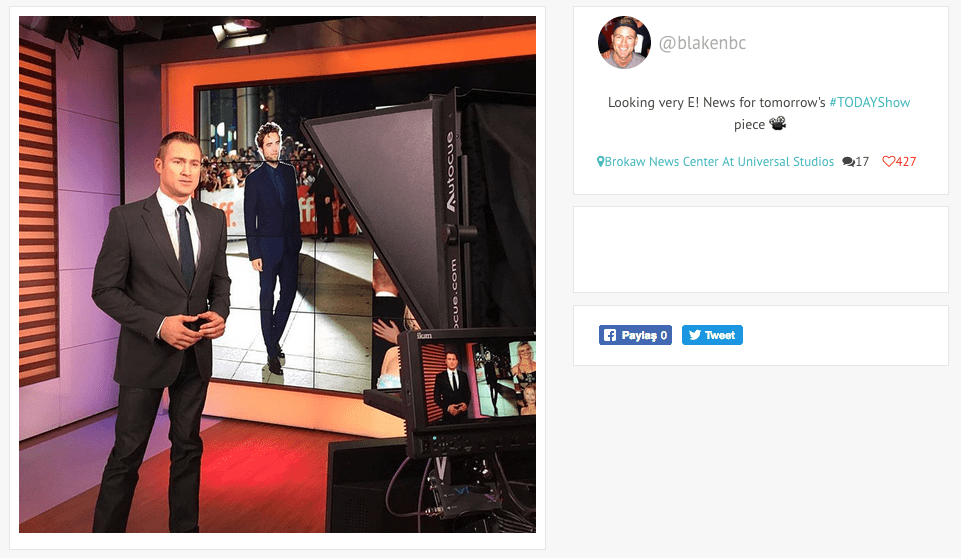
Task: Click the comment count 17
Action: [x=862, y=162]
